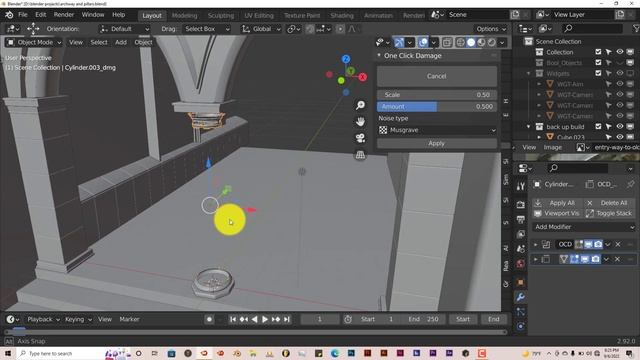Select rendered viewport shading icon
This screenshot has height=360, width=640.
[492, 42]
